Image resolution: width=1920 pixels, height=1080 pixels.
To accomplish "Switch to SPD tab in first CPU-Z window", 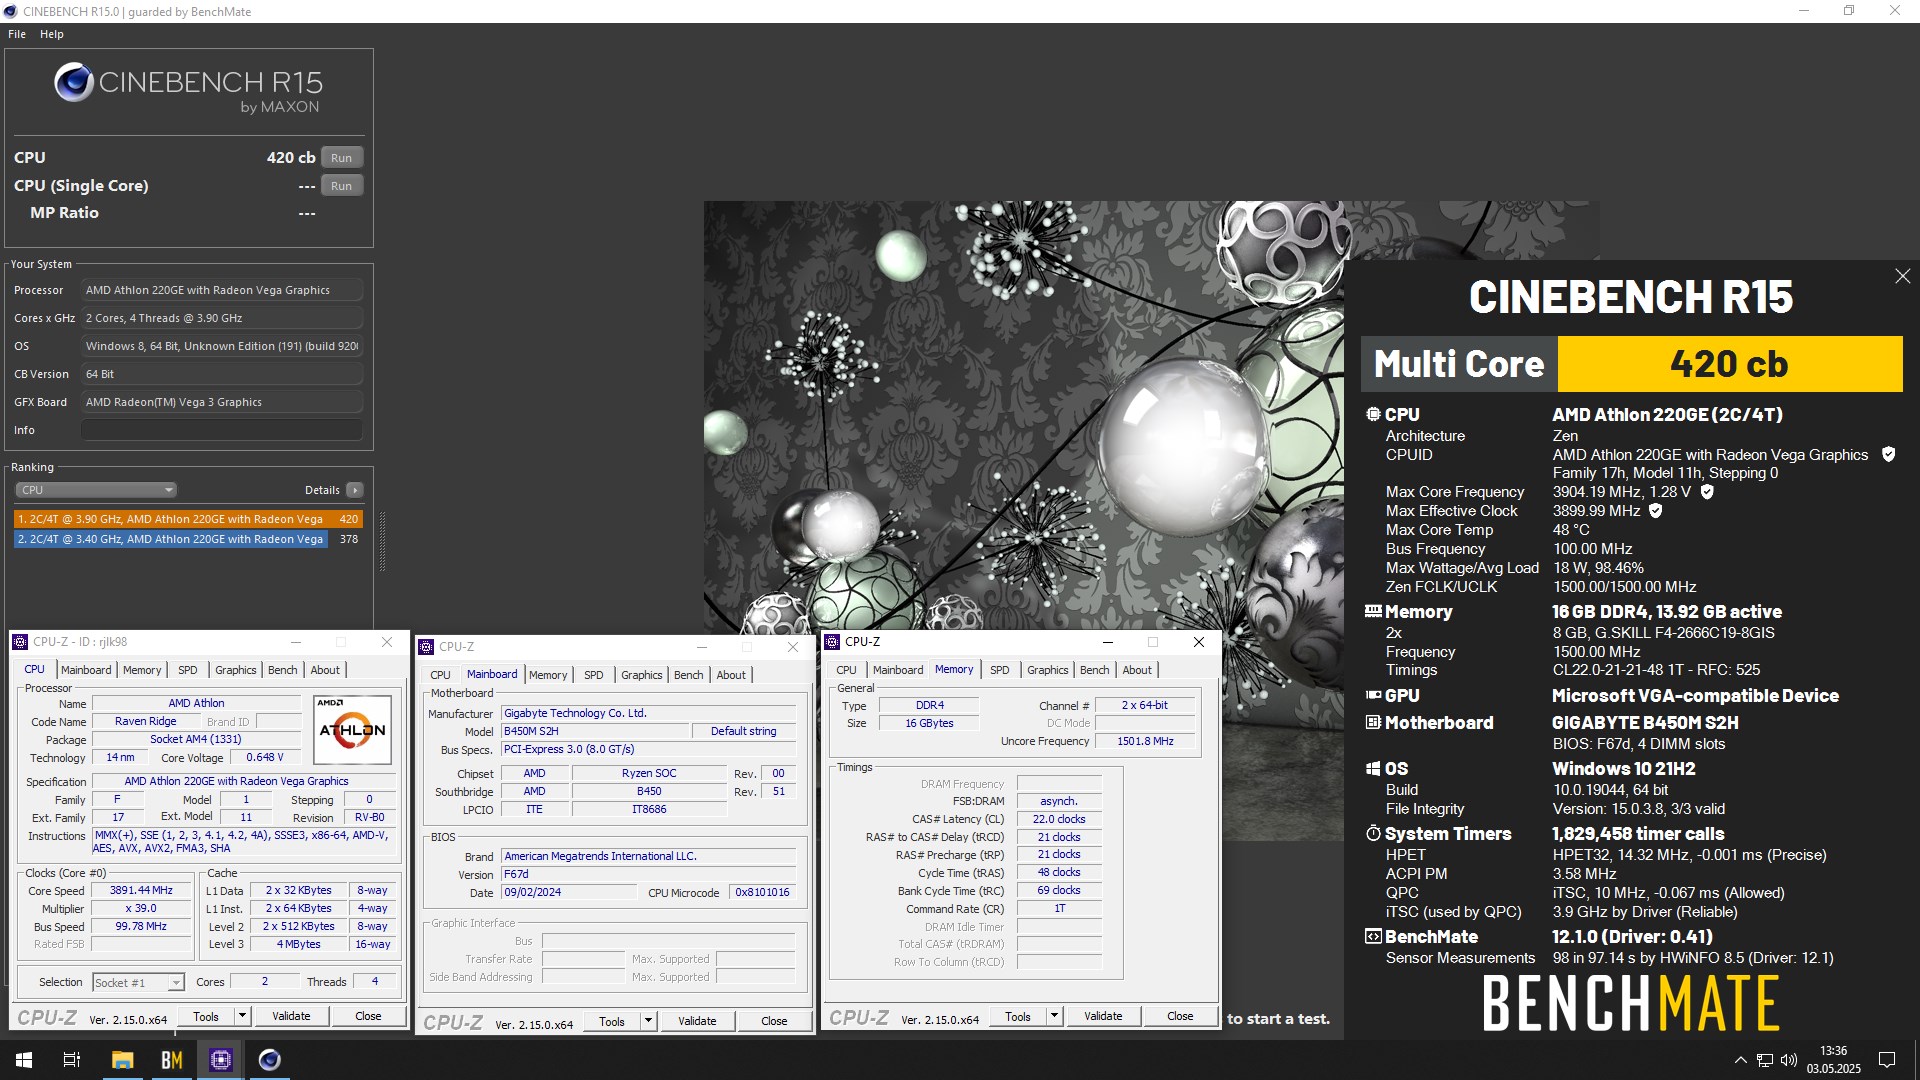I will (x=188, y=670).
